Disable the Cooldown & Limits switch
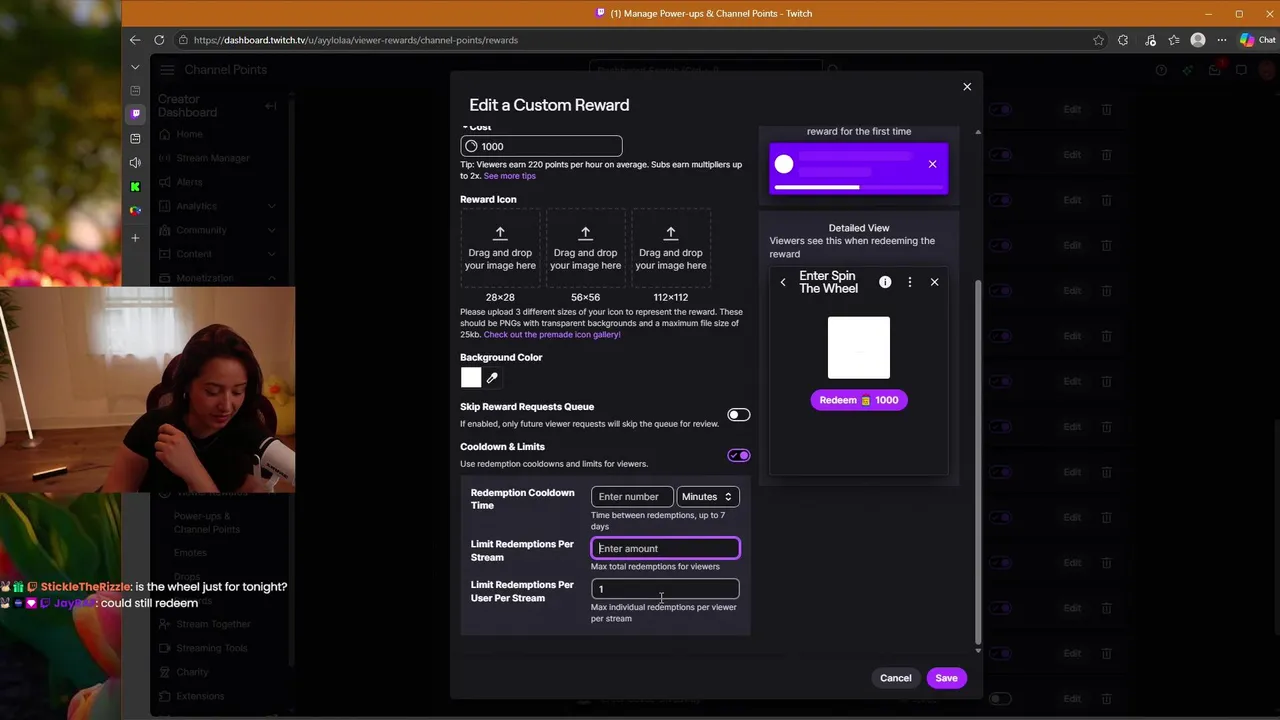The width and height of the screenshot is (1280, 720). (x=738, y=455)
